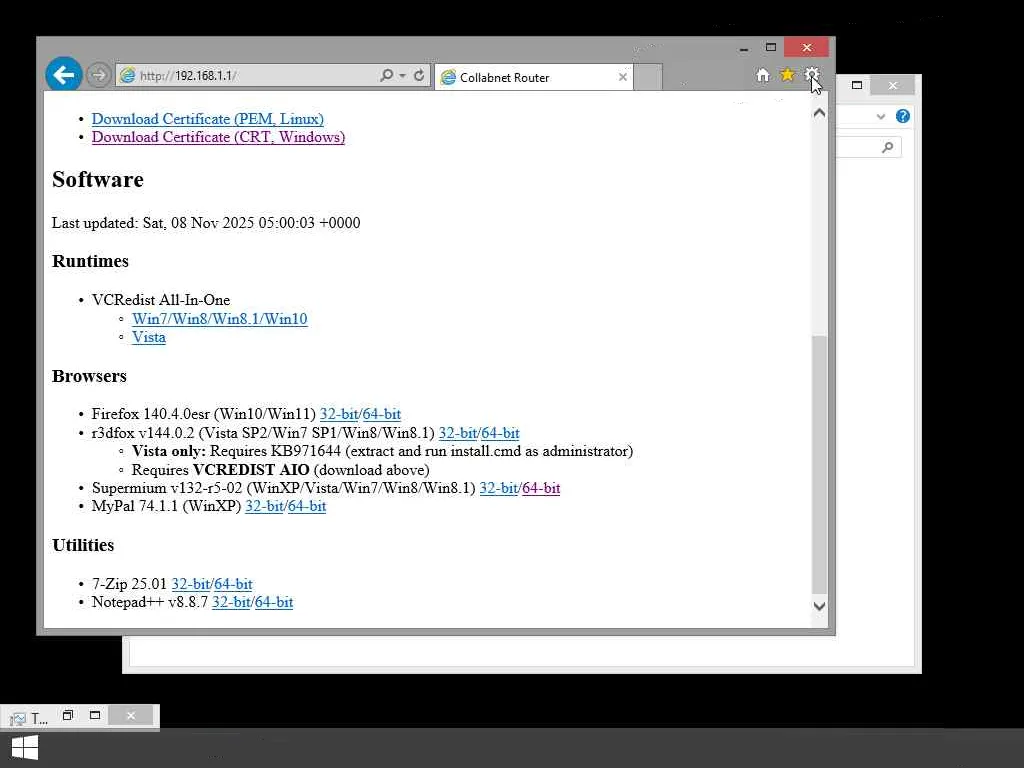Click the page scrollbar down arrow

click(x=820, y=606)
